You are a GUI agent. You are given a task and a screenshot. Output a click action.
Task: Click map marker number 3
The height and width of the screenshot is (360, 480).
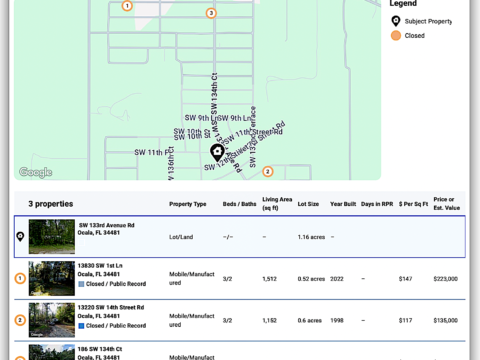click(211, 13)
